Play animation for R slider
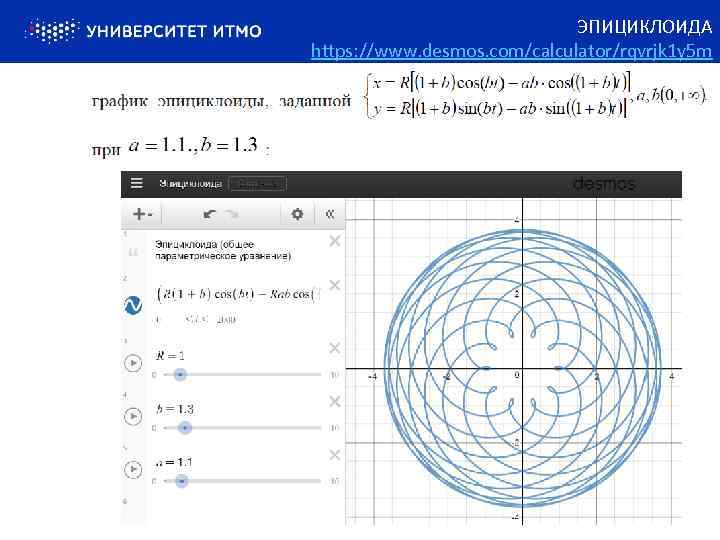 point(133,363)
